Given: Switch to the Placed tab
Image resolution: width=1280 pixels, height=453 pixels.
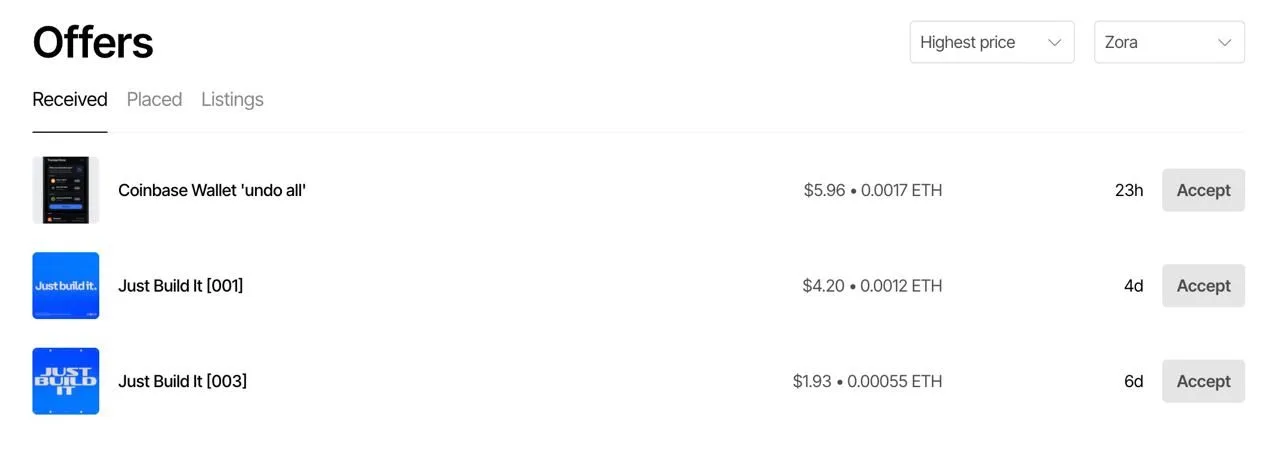Looking at the screenshot, I should click(x=154, y=99).
